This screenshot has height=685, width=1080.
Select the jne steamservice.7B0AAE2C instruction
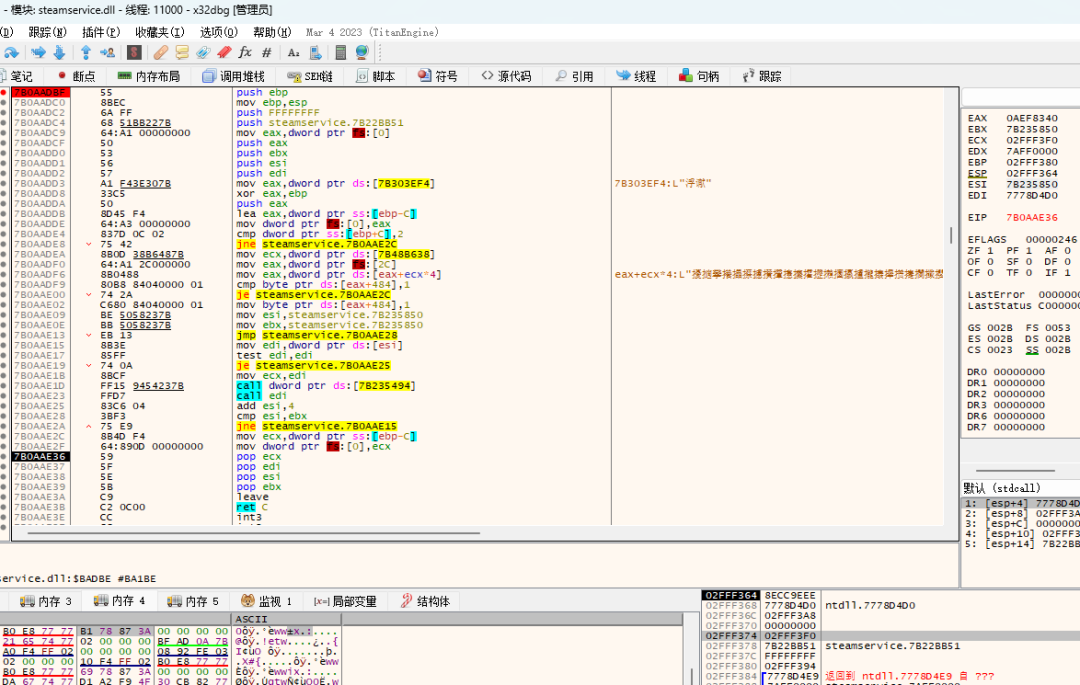coord(316,244)
